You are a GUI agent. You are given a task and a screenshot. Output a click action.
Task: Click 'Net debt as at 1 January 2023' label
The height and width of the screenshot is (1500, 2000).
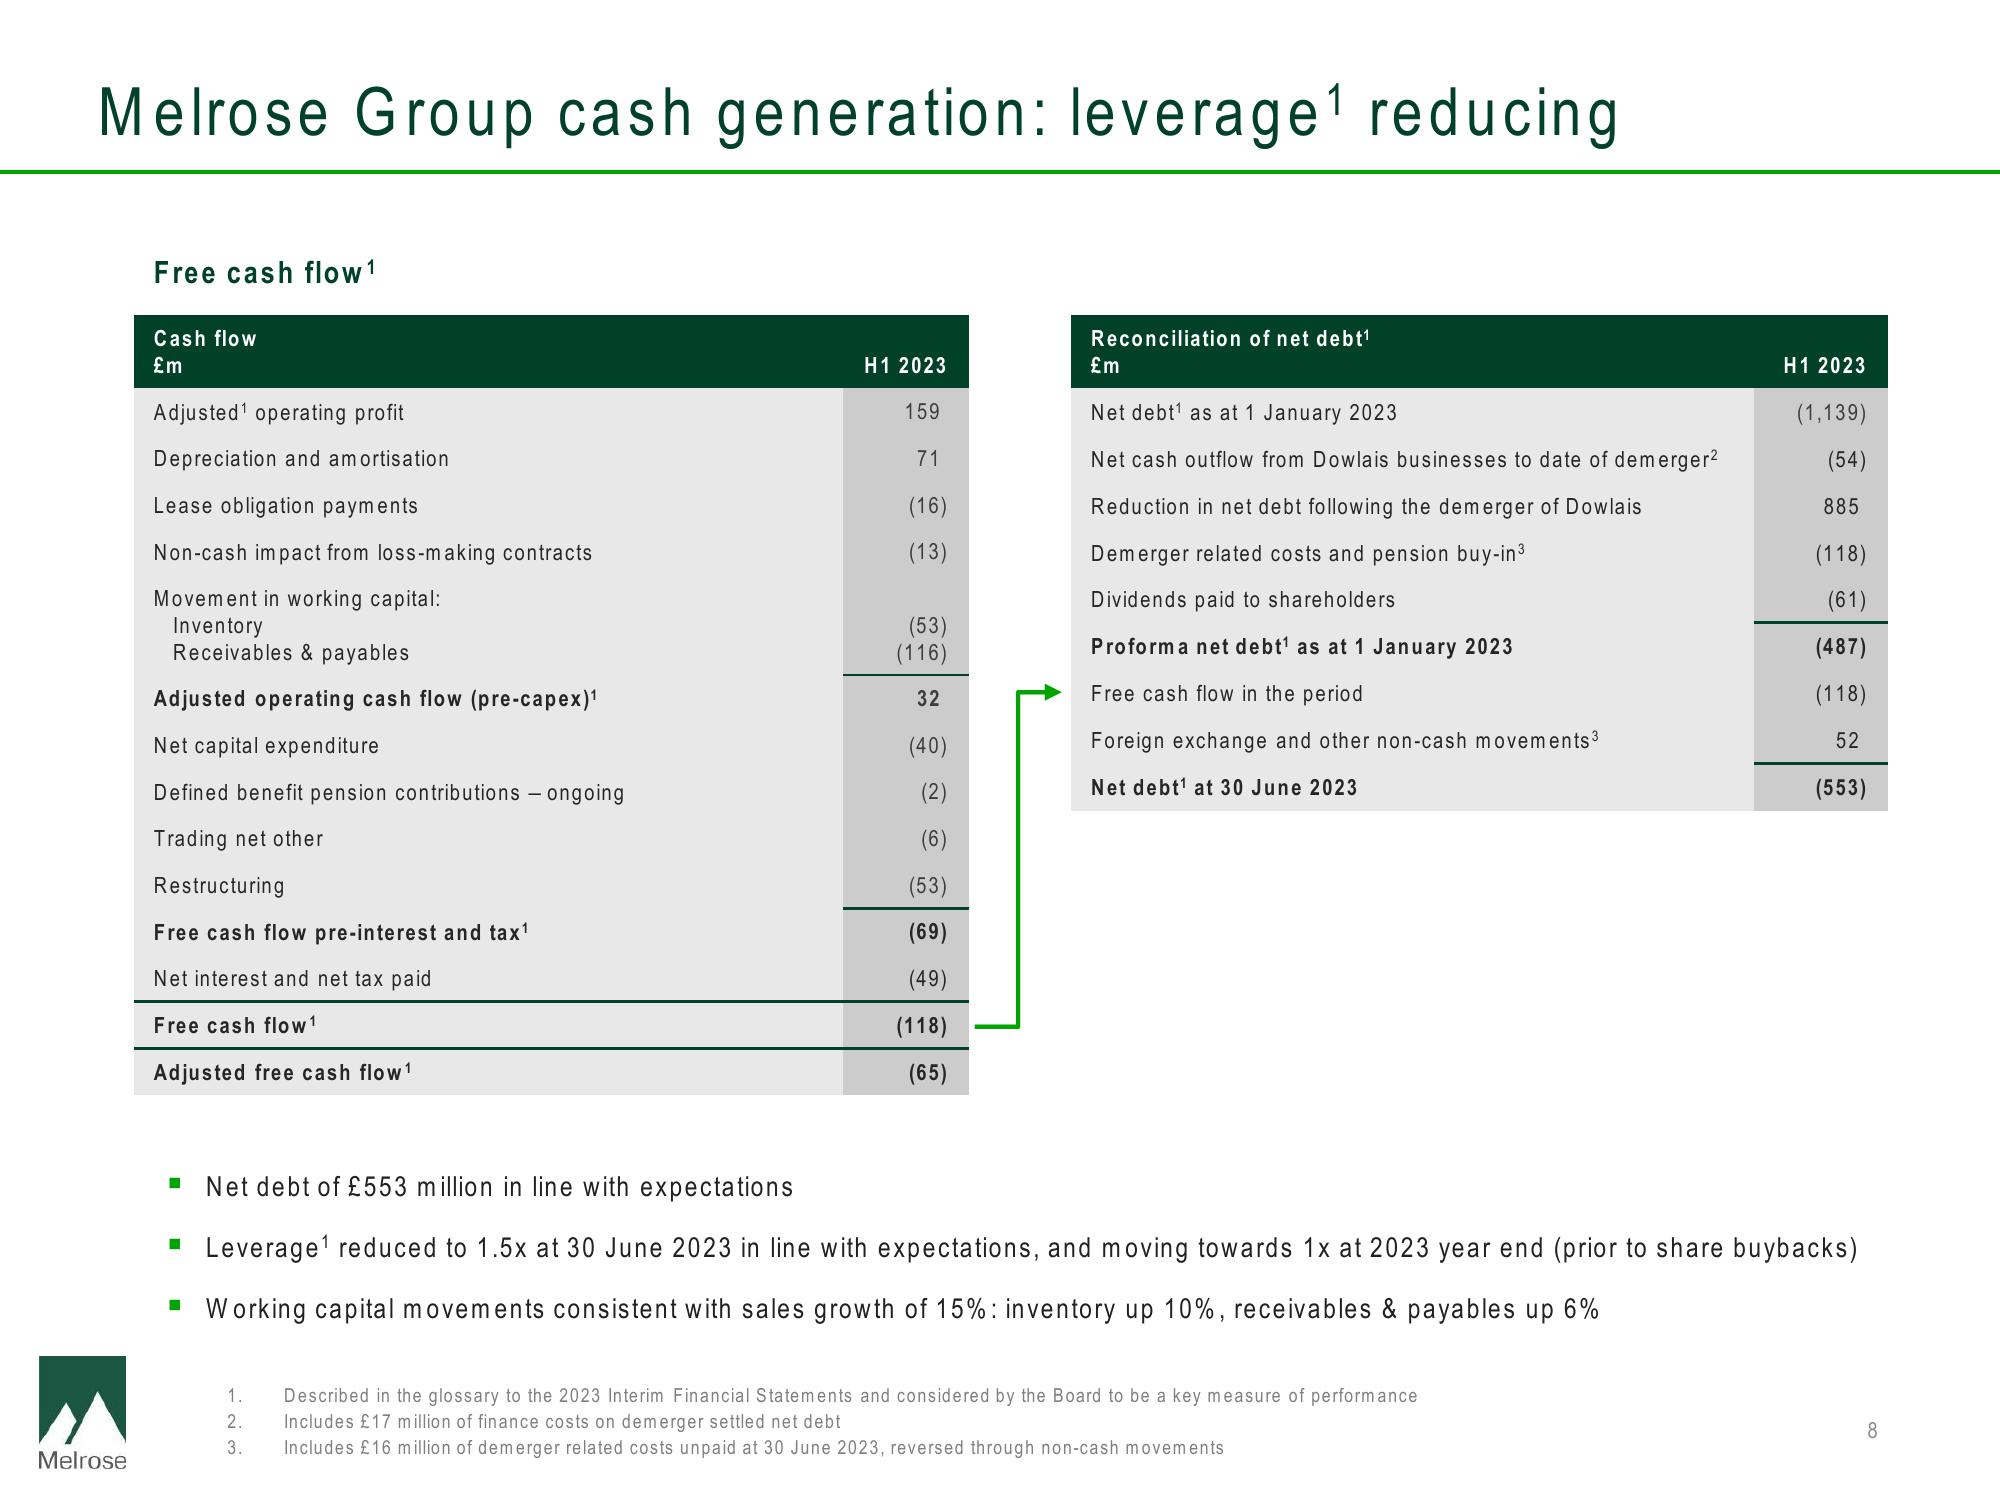(x=1243, y=412)
